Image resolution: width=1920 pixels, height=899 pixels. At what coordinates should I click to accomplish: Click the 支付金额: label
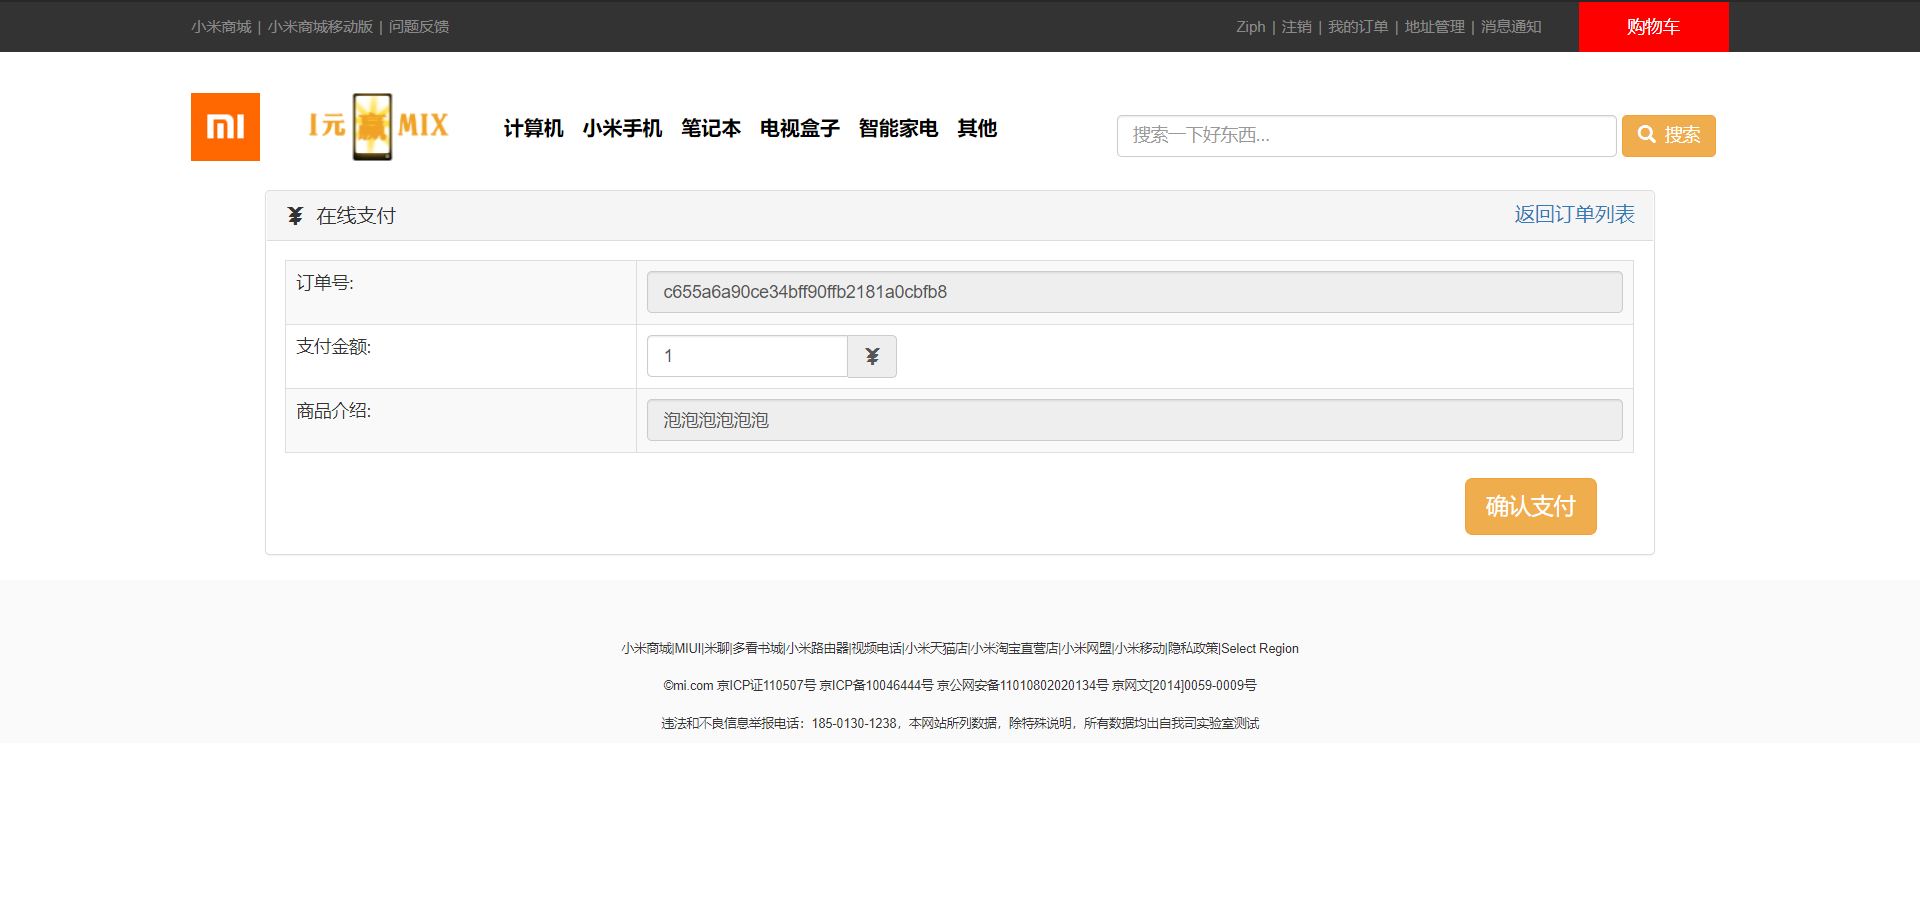(334, 347)
